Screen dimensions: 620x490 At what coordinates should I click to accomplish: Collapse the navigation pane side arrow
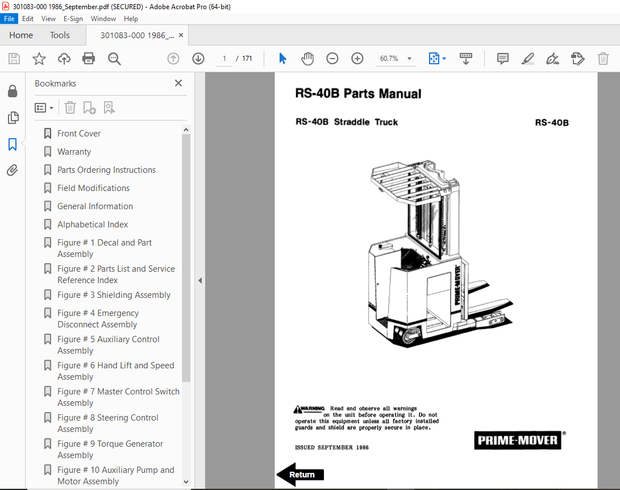(200, 280)
